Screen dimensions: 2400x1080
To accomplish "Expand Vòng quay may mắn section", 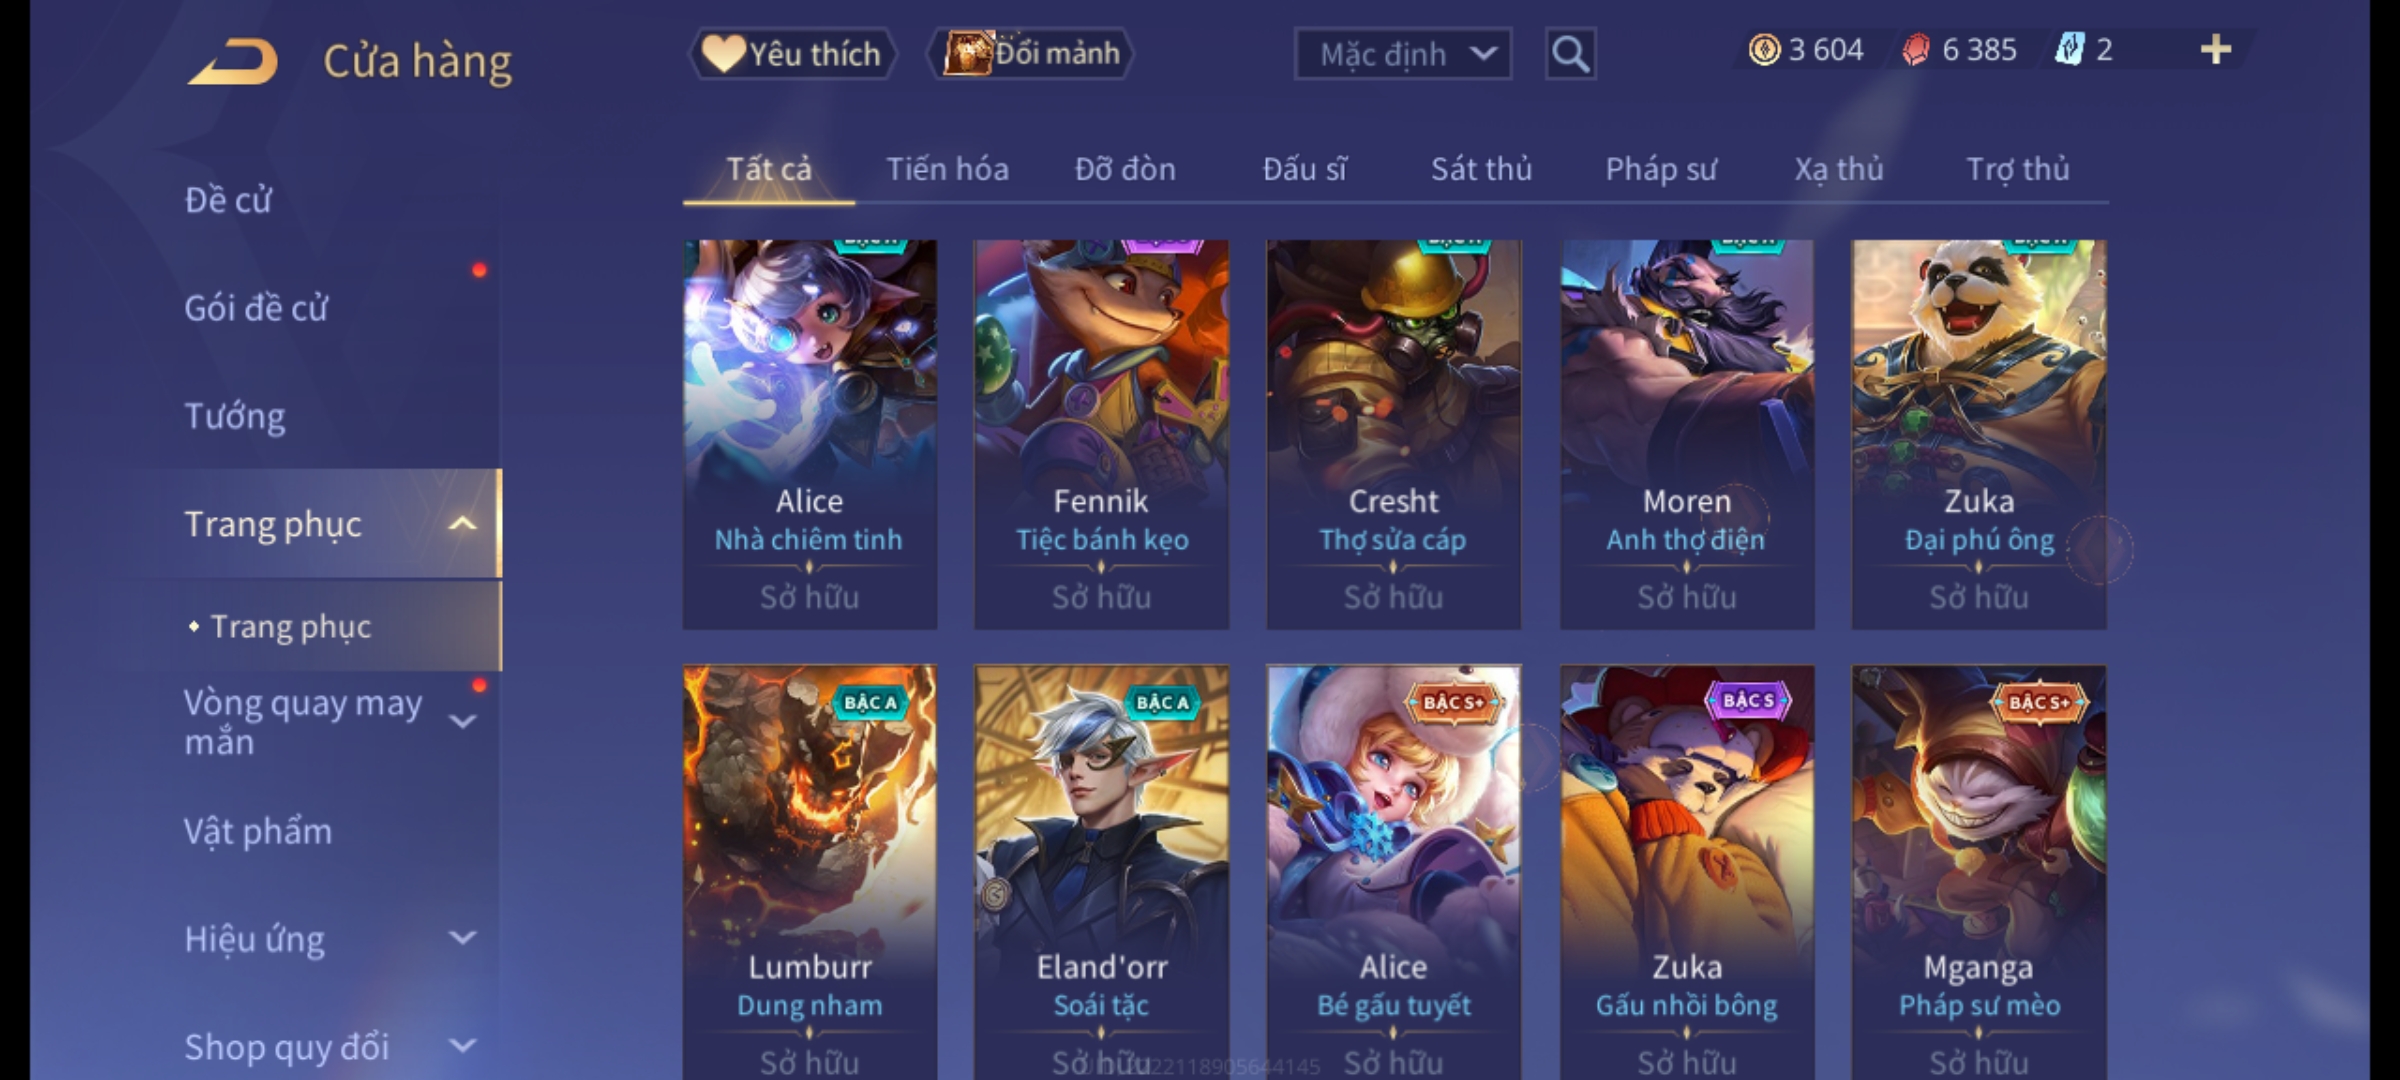I will (462, 721).
